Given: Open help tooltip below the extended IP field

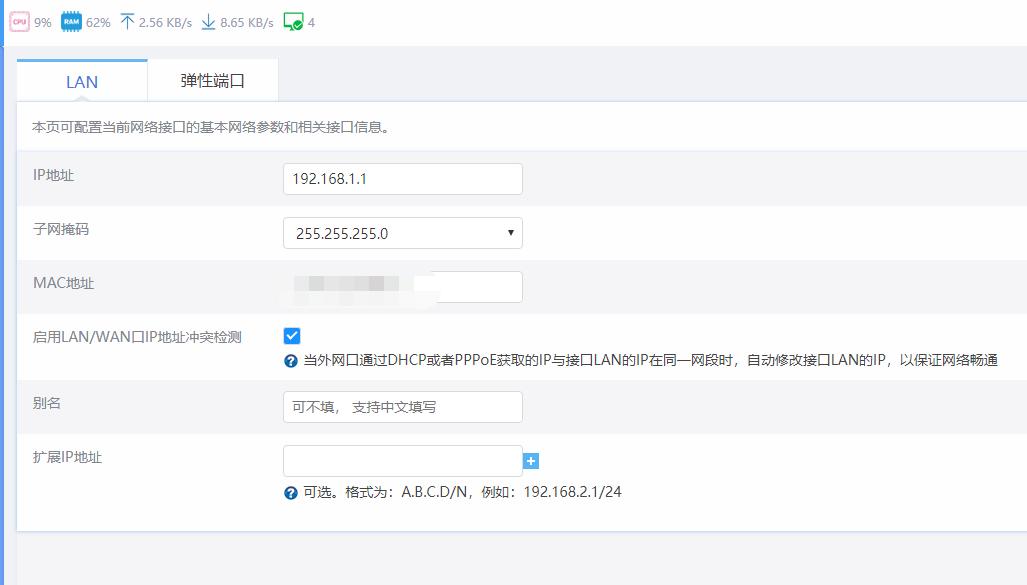Looking at the screenshot, I should coord(289,491).
